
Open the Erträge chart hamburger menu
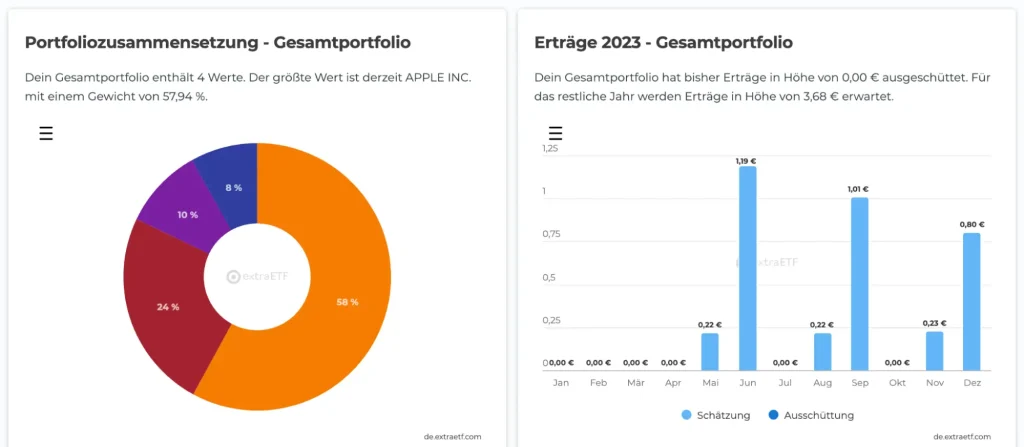[556, 134]
